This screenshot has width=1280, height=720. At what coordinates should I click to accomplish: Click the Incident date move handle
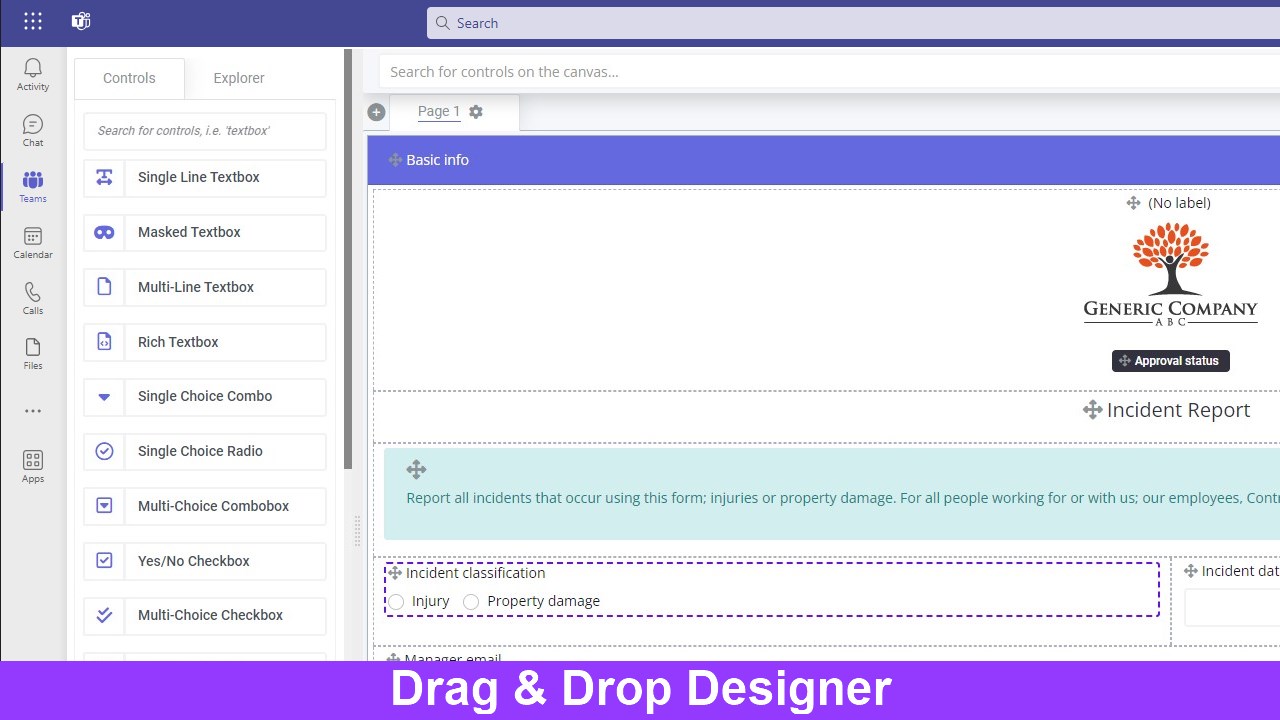click(1190, 571)
